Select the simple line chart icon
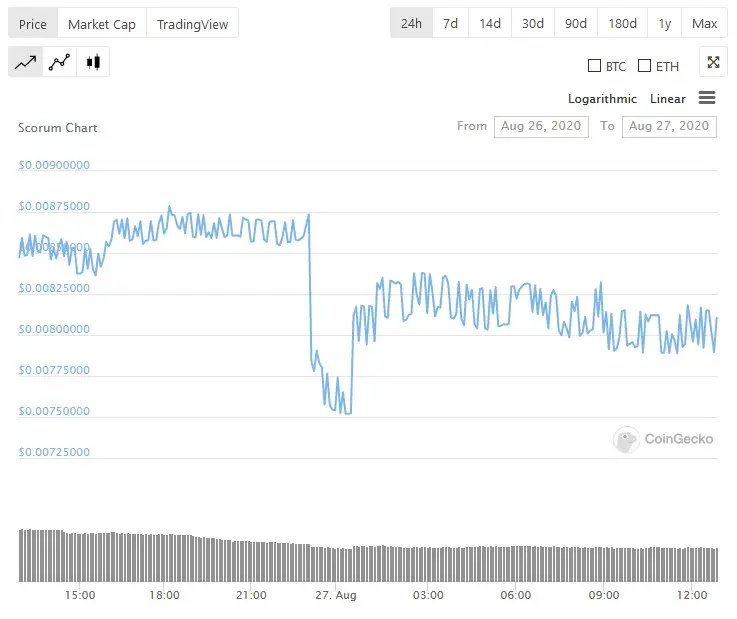This screenshot has width=737, height=619. [25, 62]
